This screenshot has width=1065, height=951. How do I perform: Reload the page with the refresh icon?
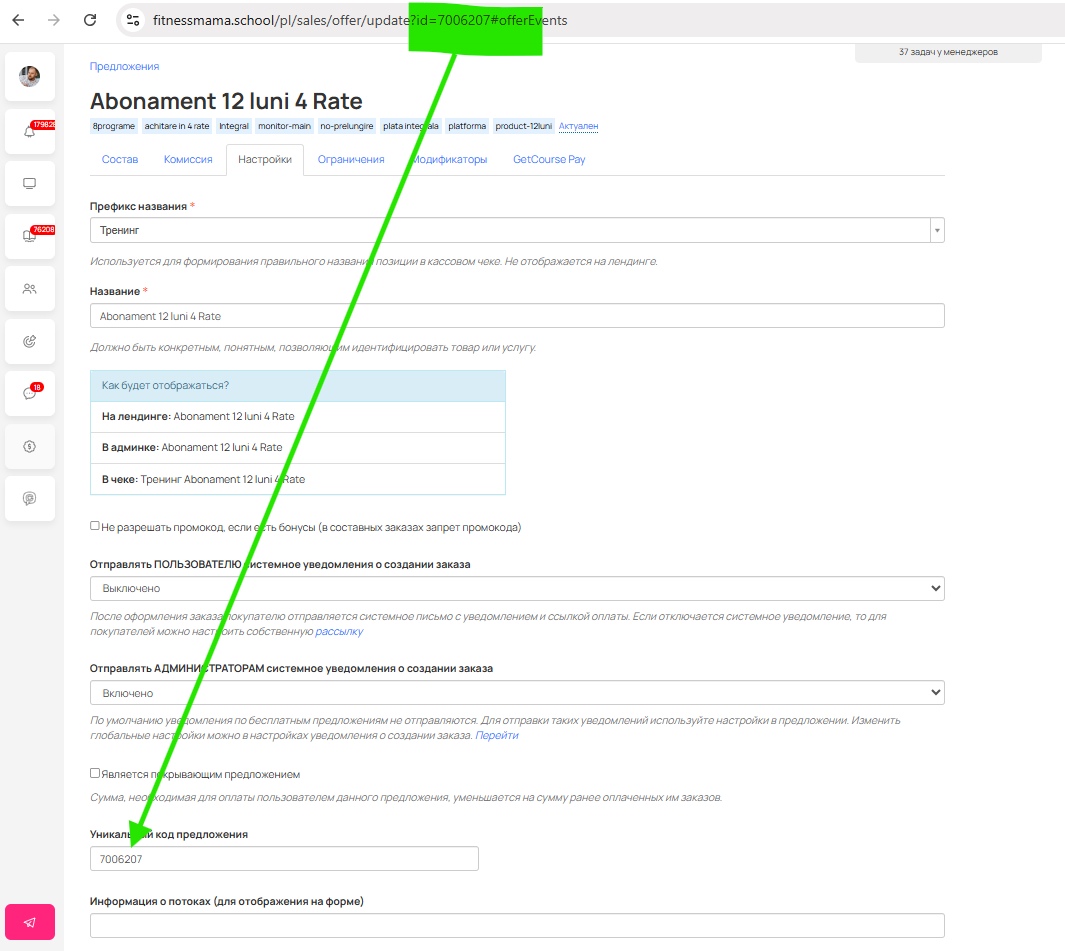[90, 20]
